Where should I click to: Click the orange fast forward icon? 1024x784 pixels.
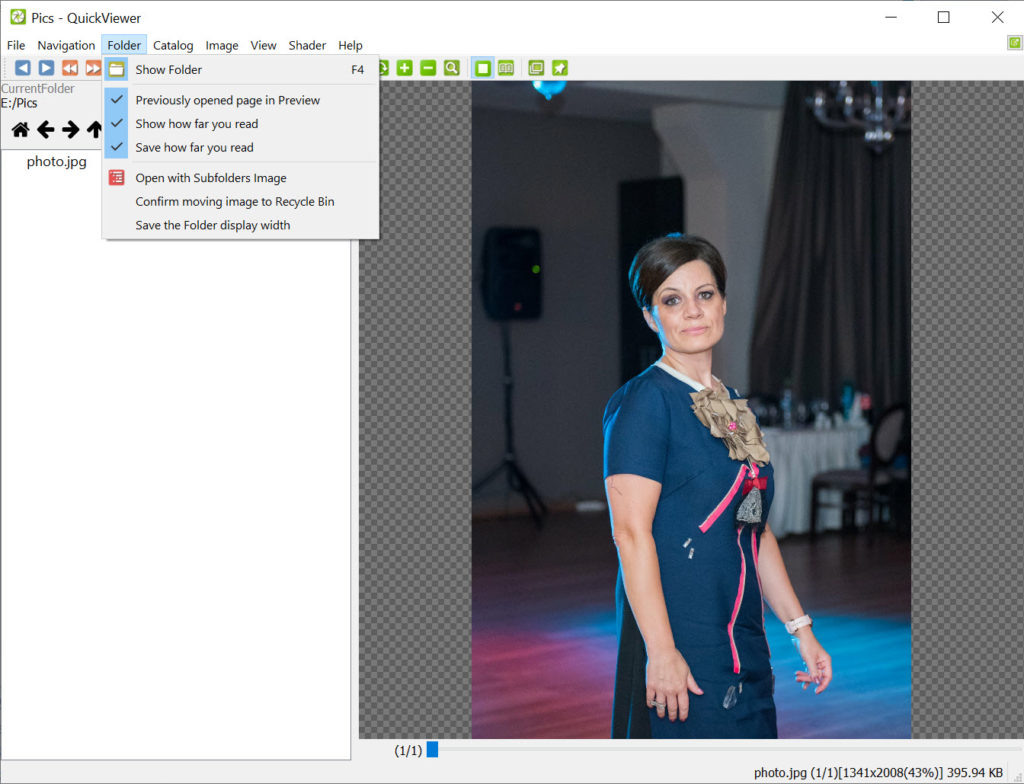click(x=93, y=68)
